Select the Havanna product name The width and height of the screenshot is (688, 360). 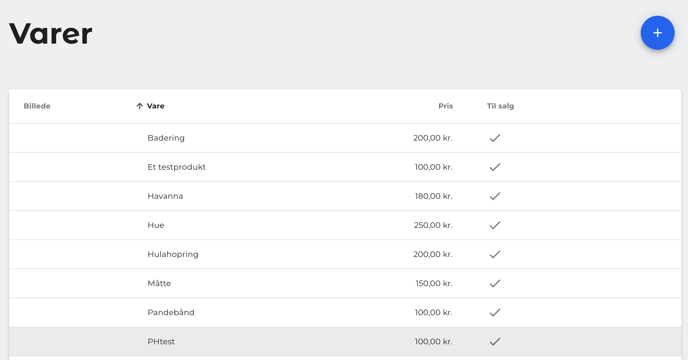click(x=165, y=196)
